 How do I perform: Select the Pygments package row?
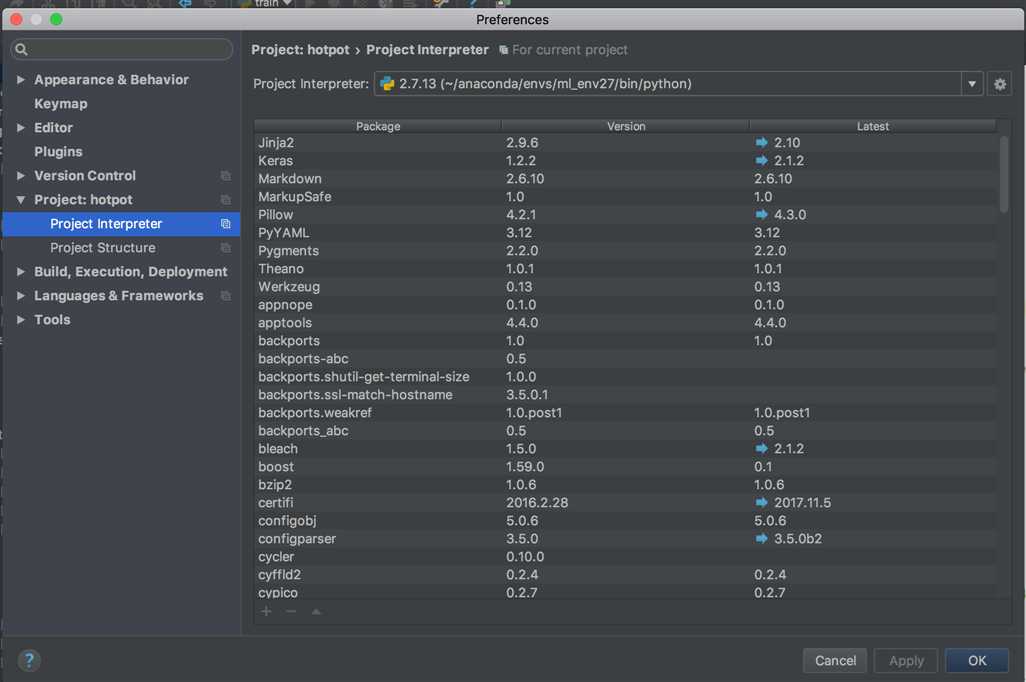click(626, 250)
